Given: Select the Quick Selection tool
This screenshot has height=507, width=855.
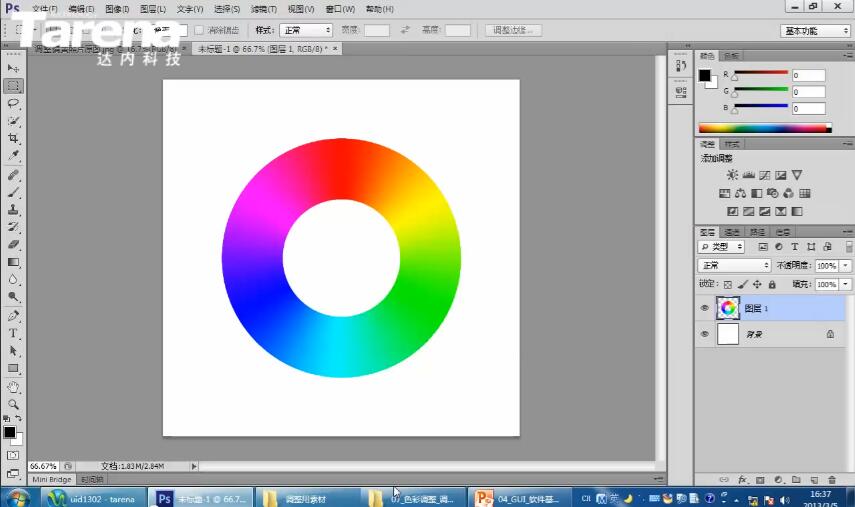Looking at the screenshot, I should point(14,121).
